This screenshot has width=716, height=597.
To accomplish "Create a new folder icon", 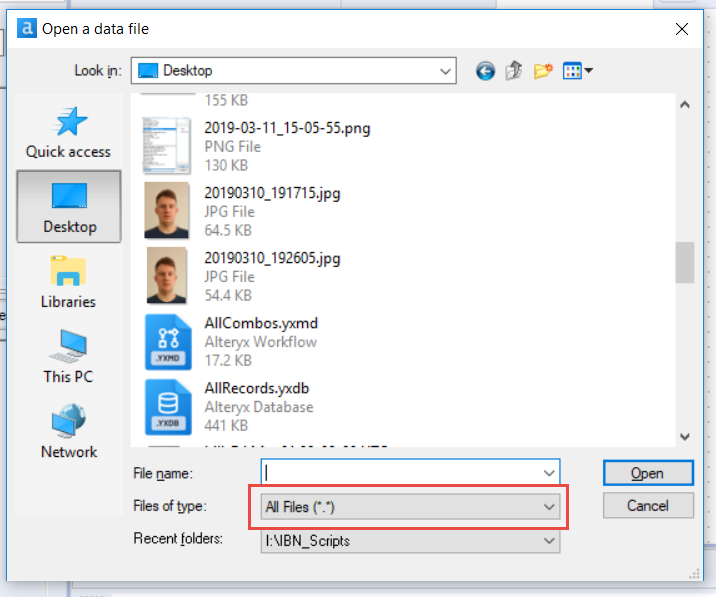I will click(x=543, y=71).
